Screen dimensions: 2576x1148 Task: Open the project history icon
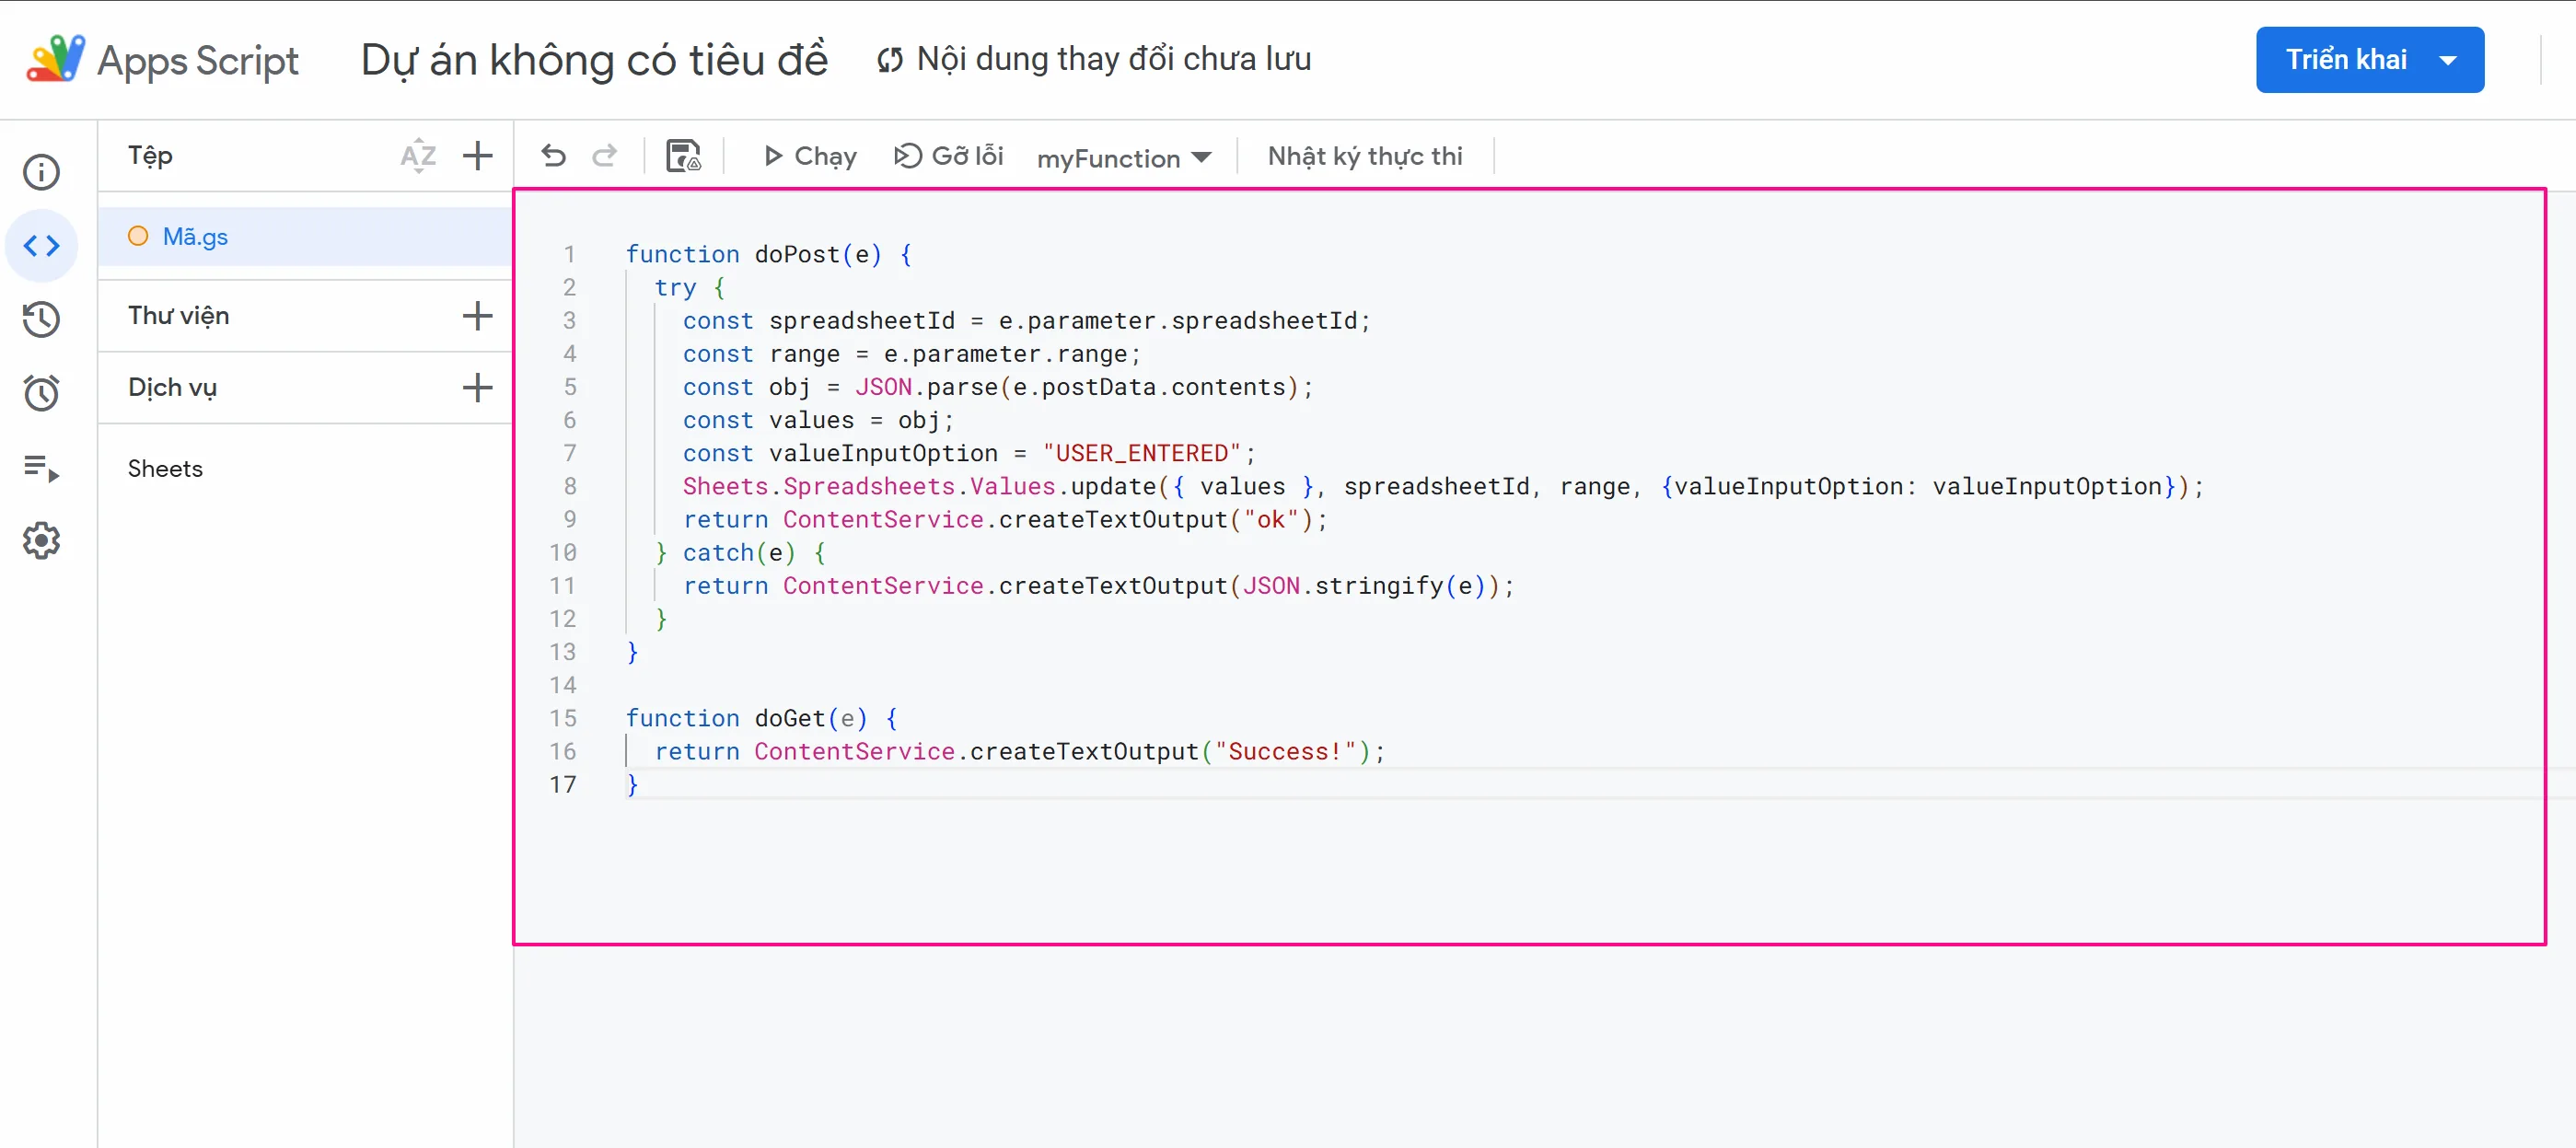41,320
